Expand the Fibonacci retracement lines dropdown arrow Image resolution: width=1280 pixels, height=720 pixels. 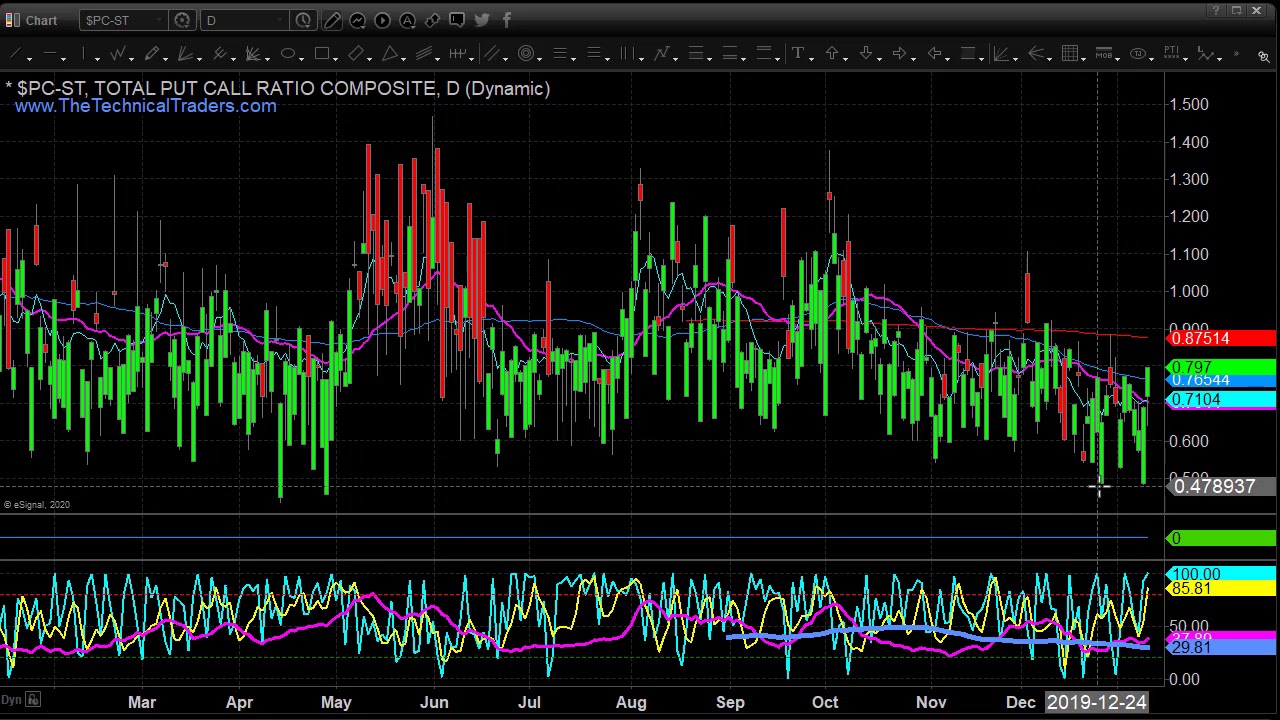pos(574,59)
